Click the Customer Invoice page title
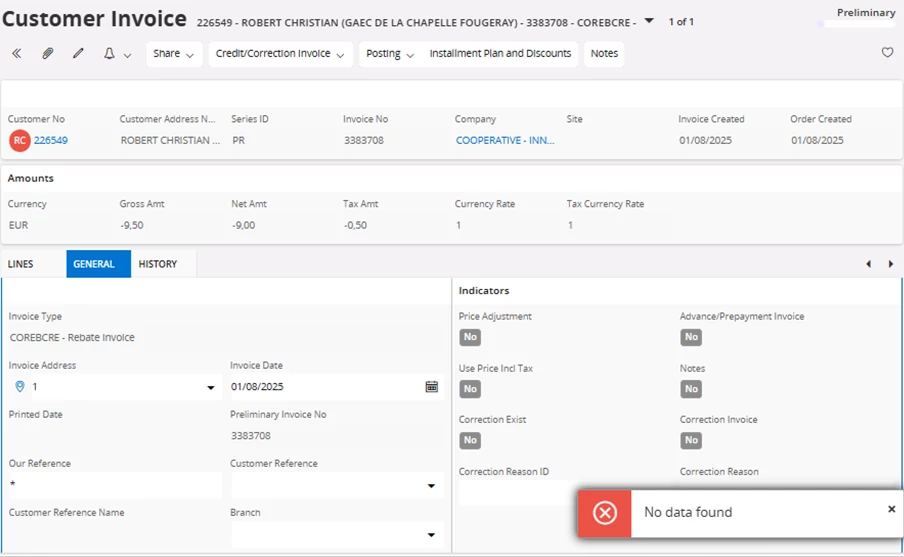Viewport: 904px width, 557px height. (95, 18)
